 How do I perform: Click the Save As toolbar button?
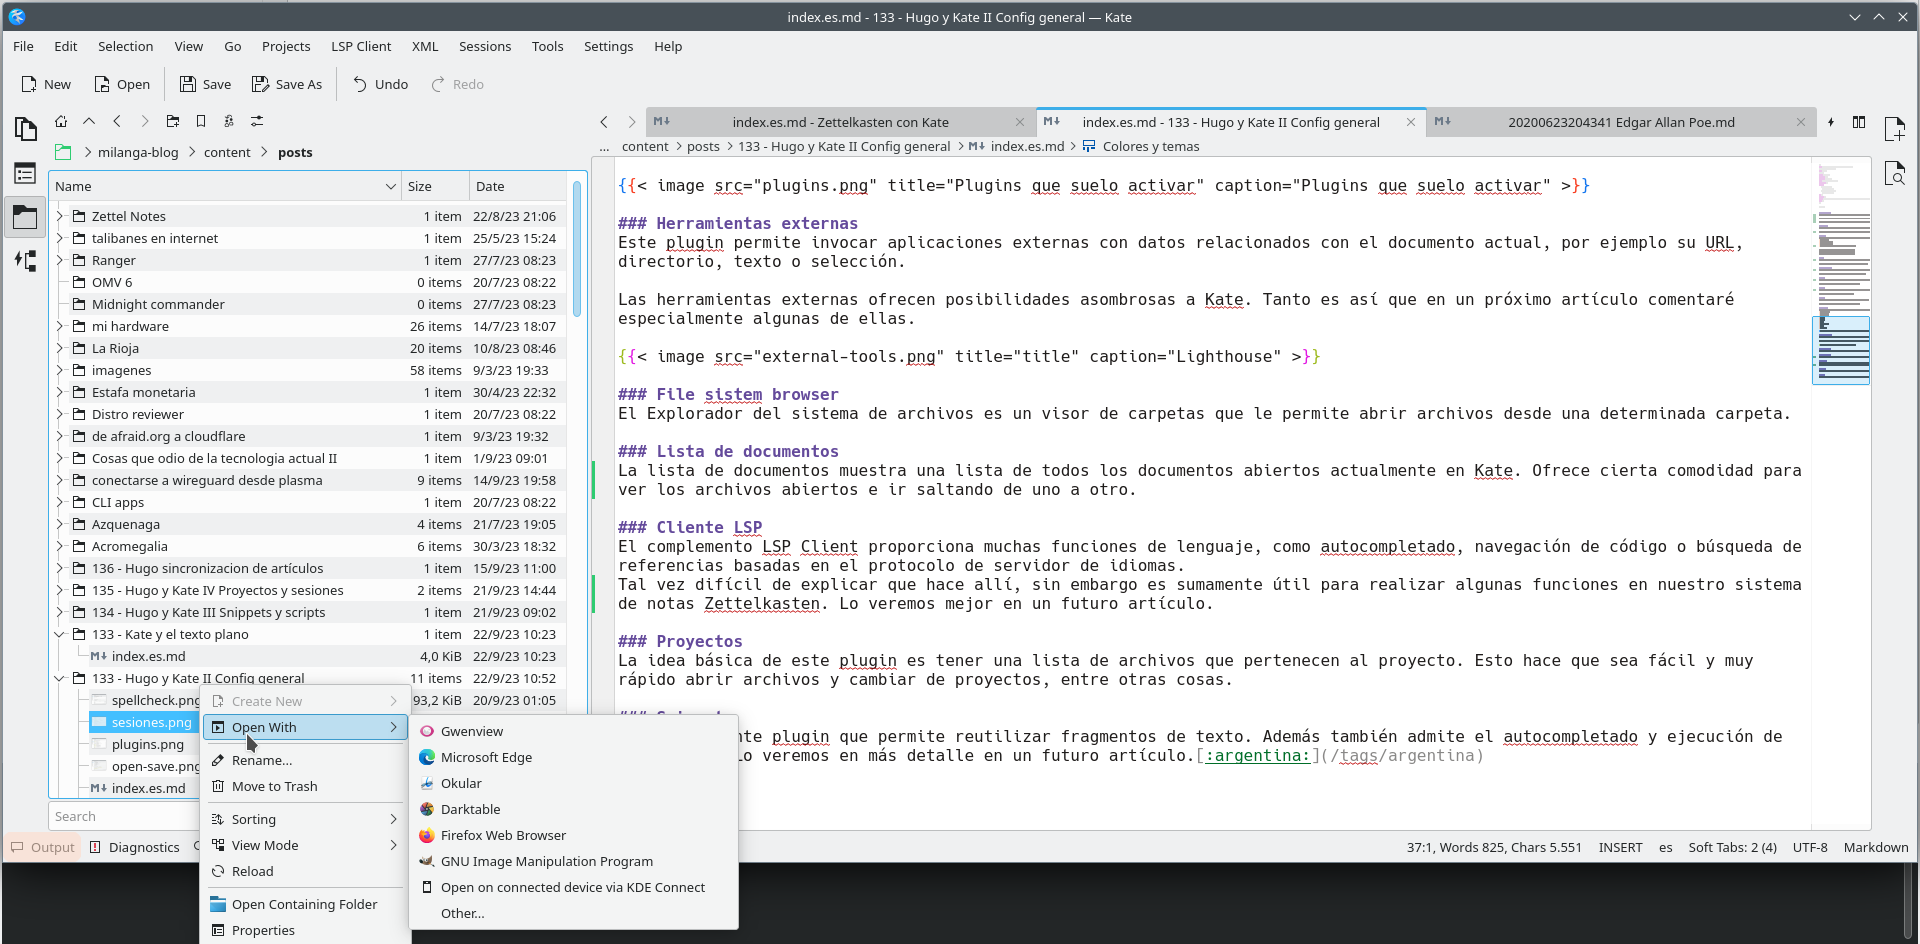click(287, 84)
